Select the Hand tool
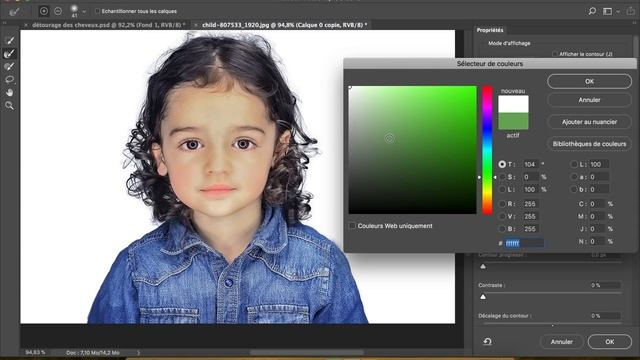 tap(9, 93)
